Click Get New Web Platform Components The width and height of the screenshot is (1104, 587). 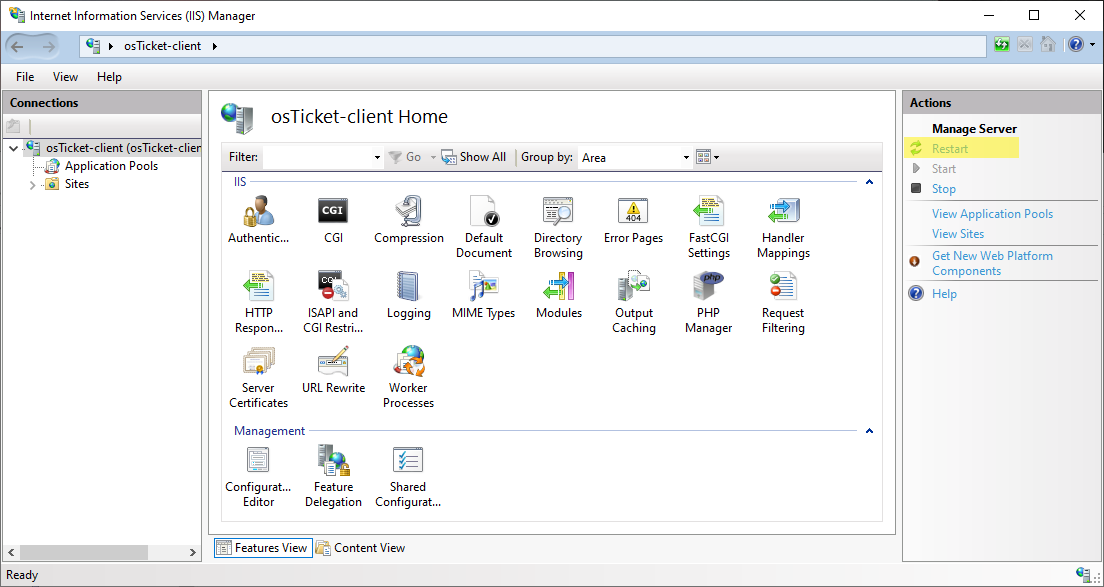[992, 263]
